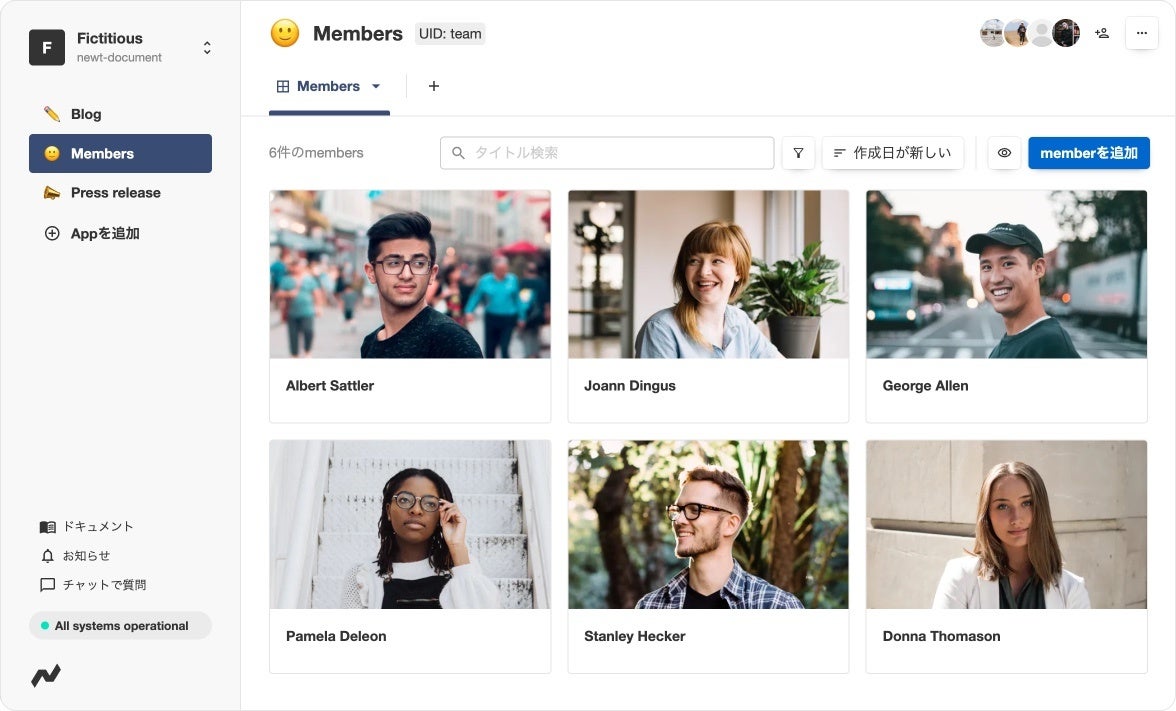Toggle the eye preview visibility button
This screenshot has height=711, width=1176.
pos(1004,153)
